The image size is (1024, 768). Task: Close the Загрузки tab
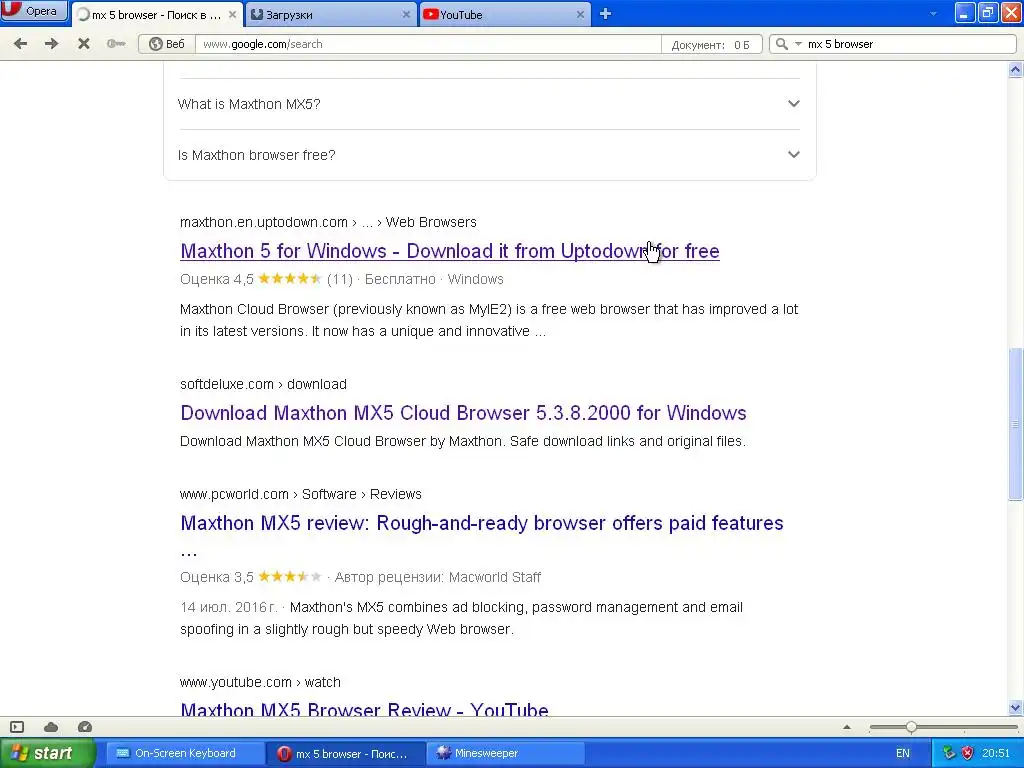point(406,14)
